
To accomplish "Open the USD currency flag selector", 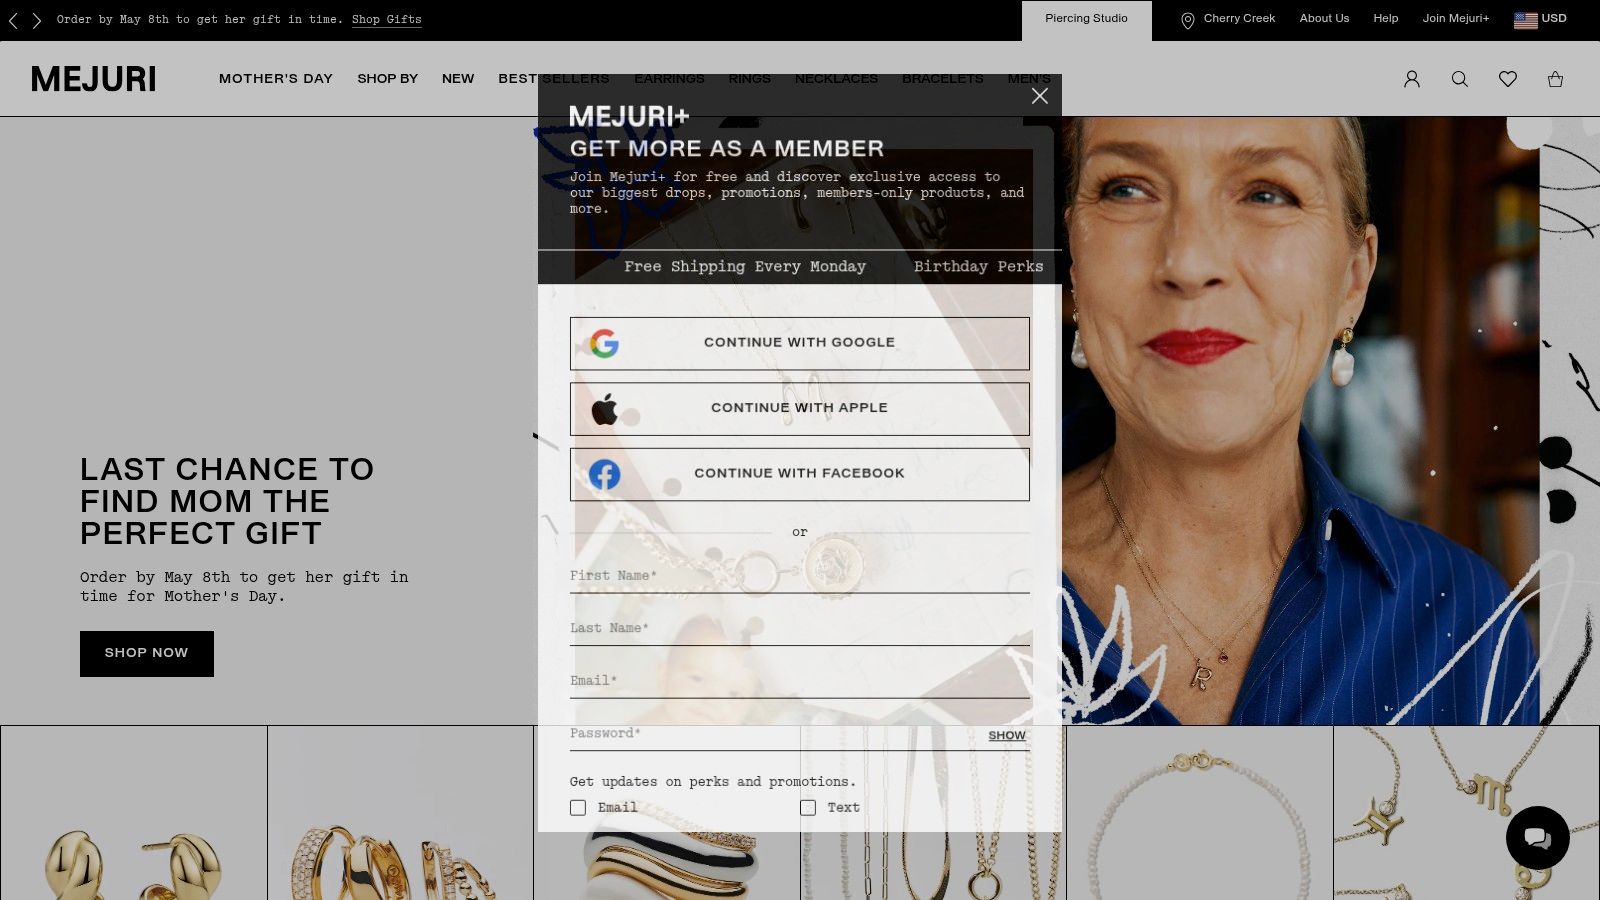I will [x=1541, y=19].
